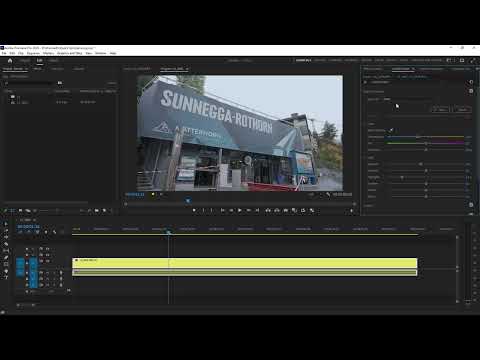Viewport: 480px width, 360px height.
Task: Select the Pen tool
Action: [6, 257]
